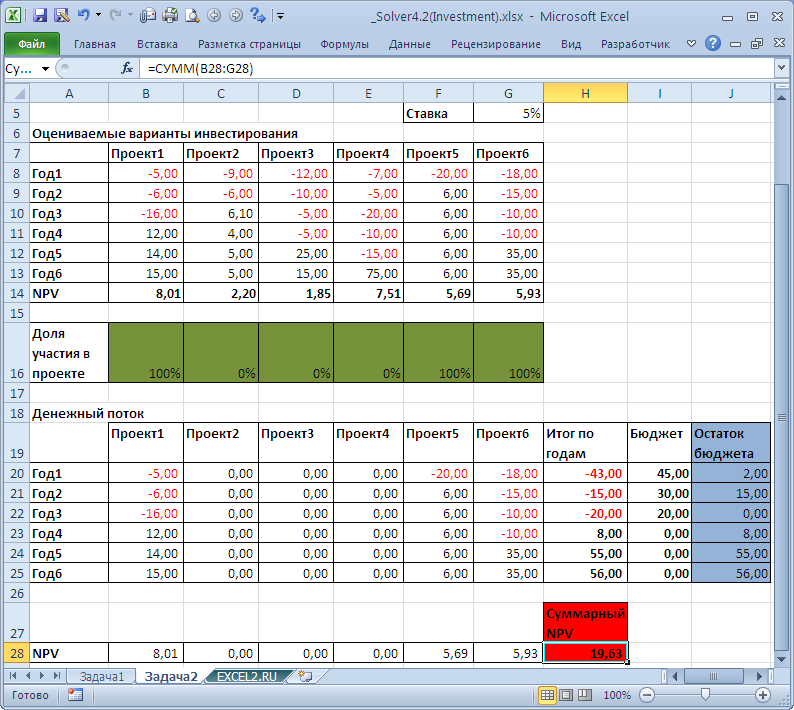This screenshot has width=794, height=710.
Task: Select the Остаток бюджета header cell
Action: click(731, 443)
